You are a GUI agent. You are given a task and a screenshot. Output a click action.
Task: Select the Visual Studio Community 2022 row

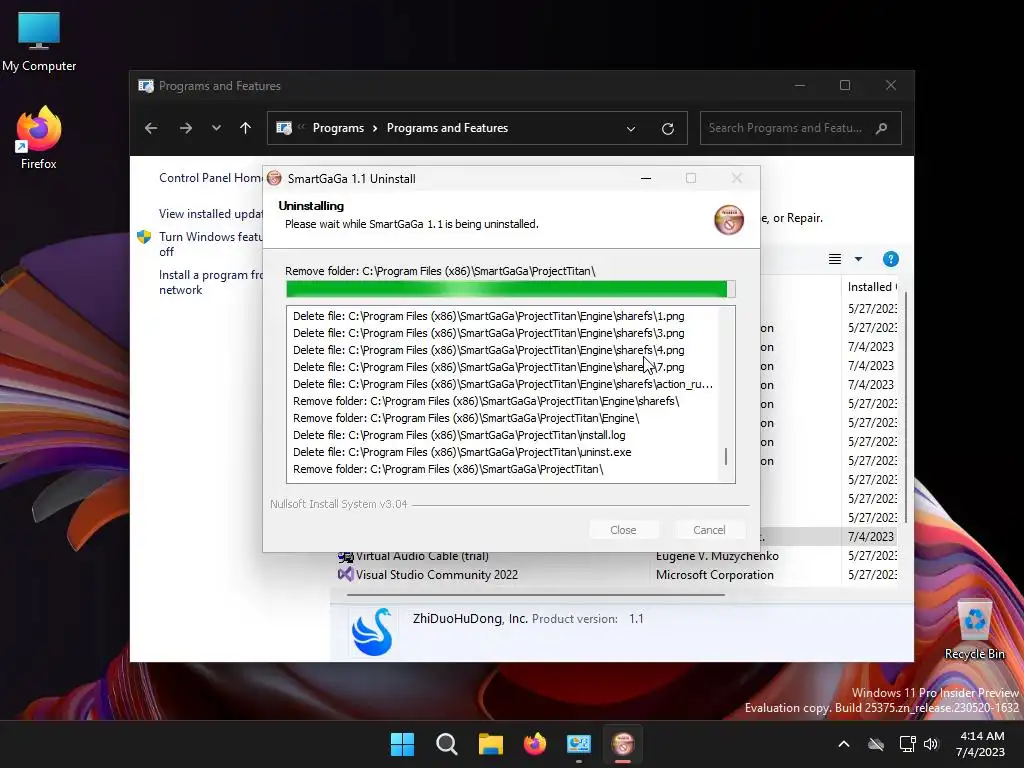click(x=617, y=575)
